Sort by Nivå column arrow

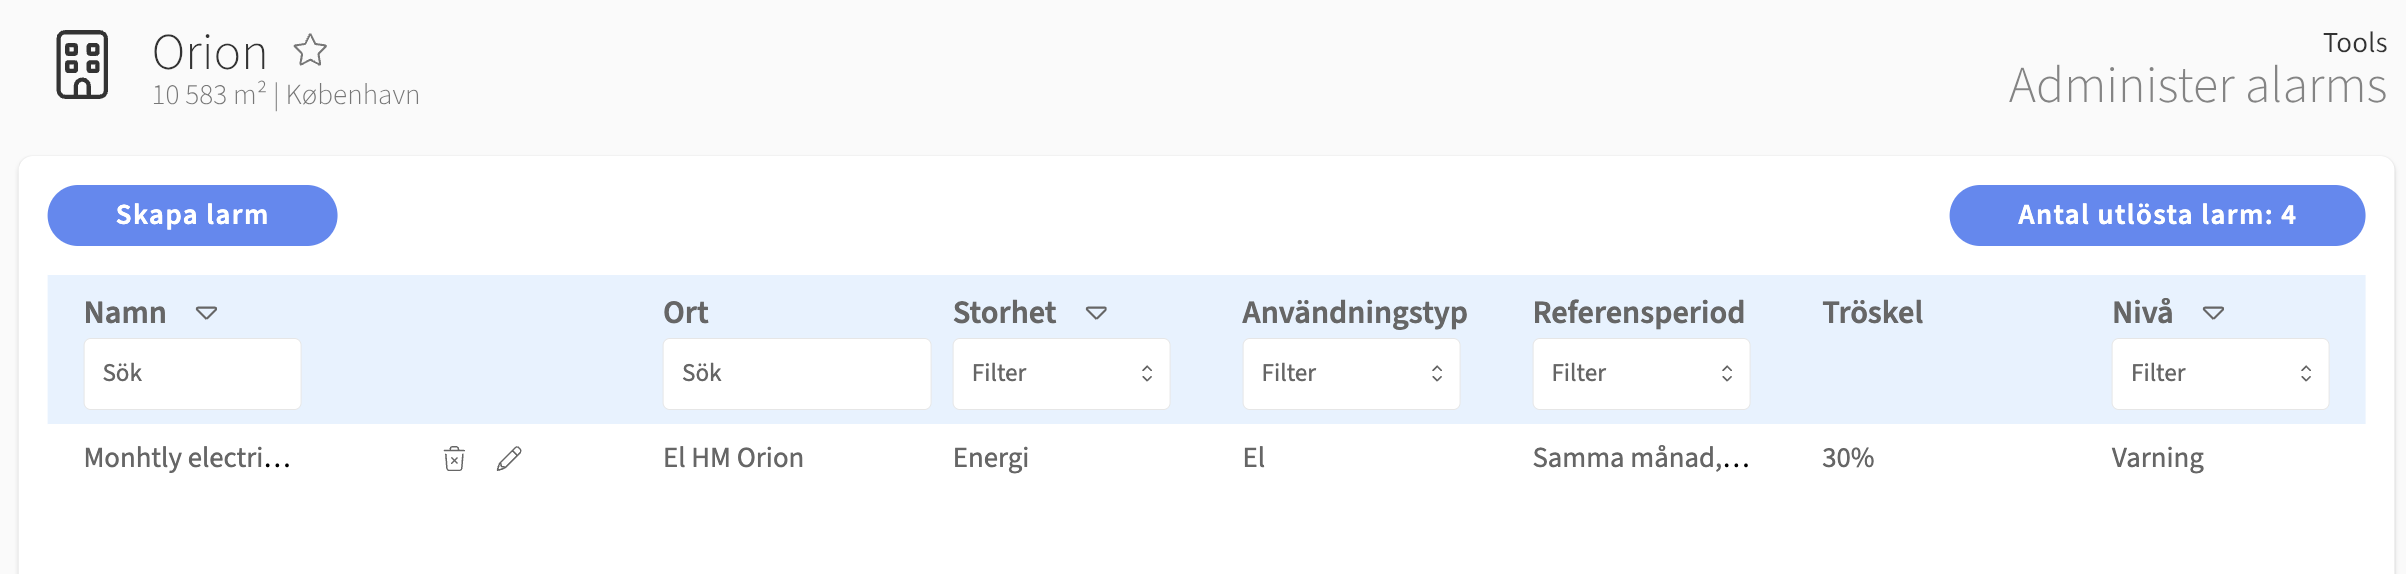coord(2214,313)
